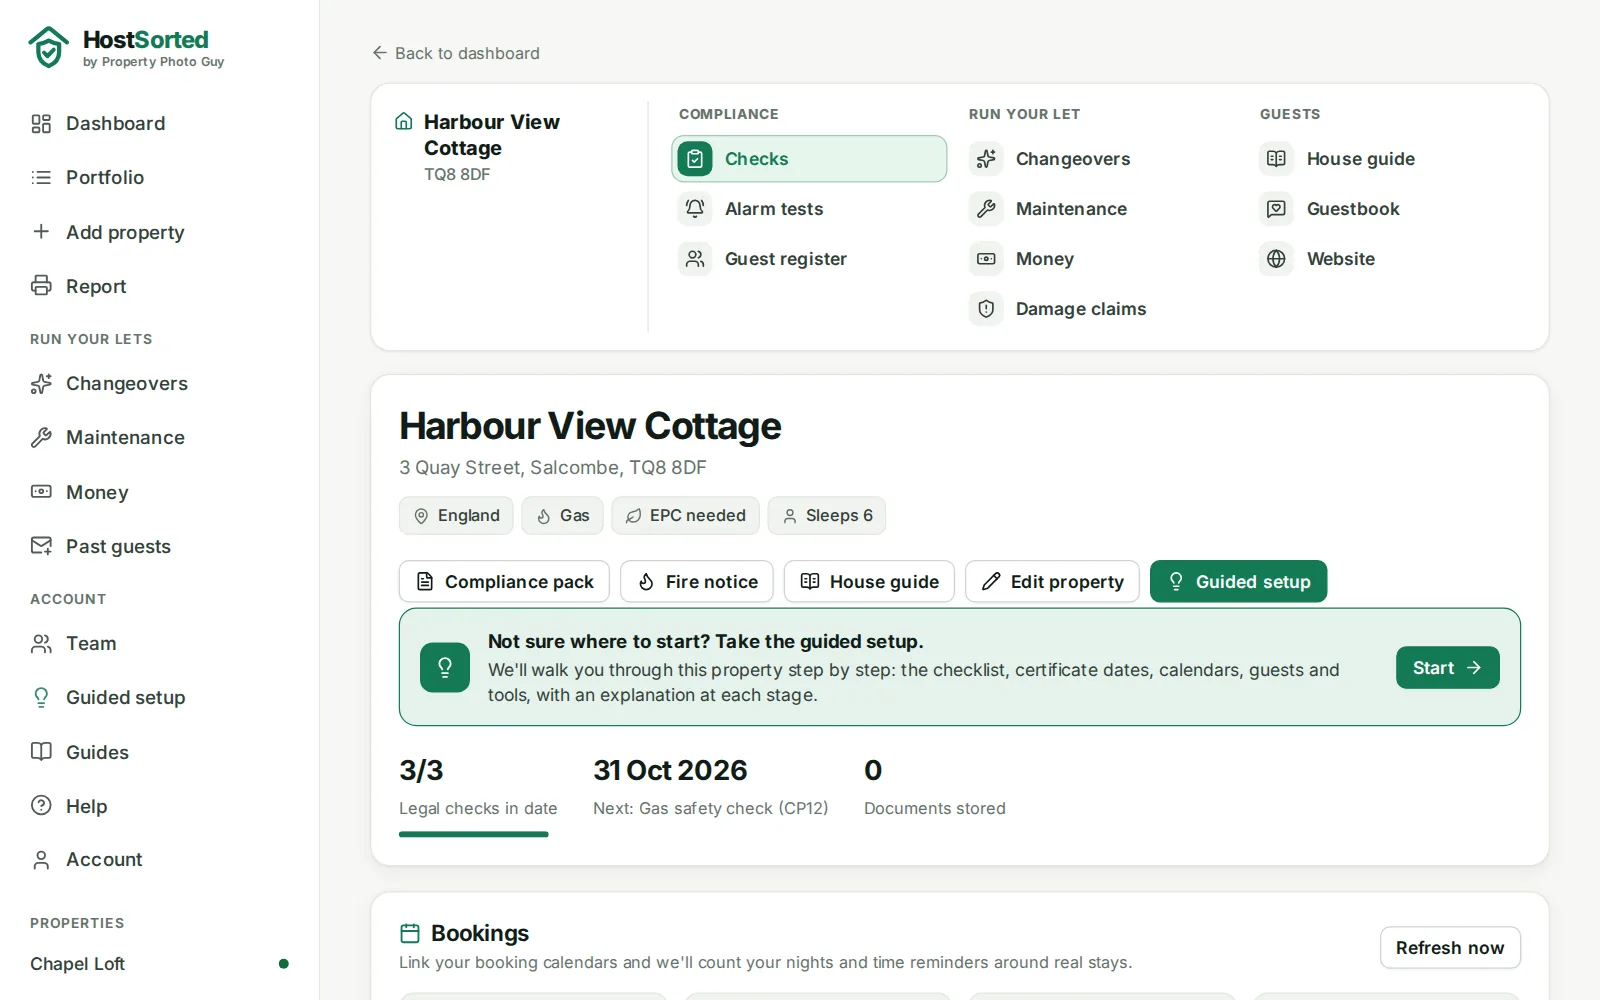1600x1000 pixels.
Task: Click the House guide book icon under Guests
Action: click(1276, 158)
